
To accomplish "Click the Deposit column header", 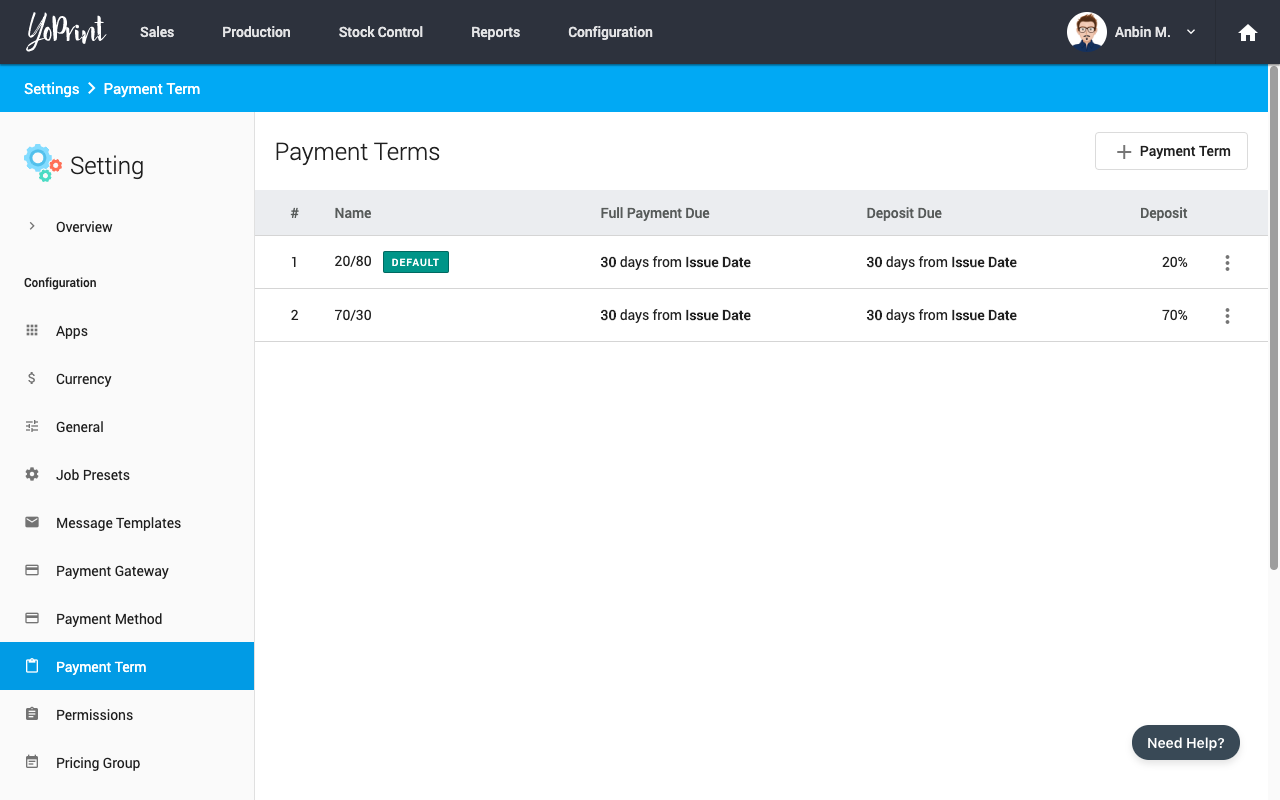I will pyautogui.click(x=1164, y=213).
